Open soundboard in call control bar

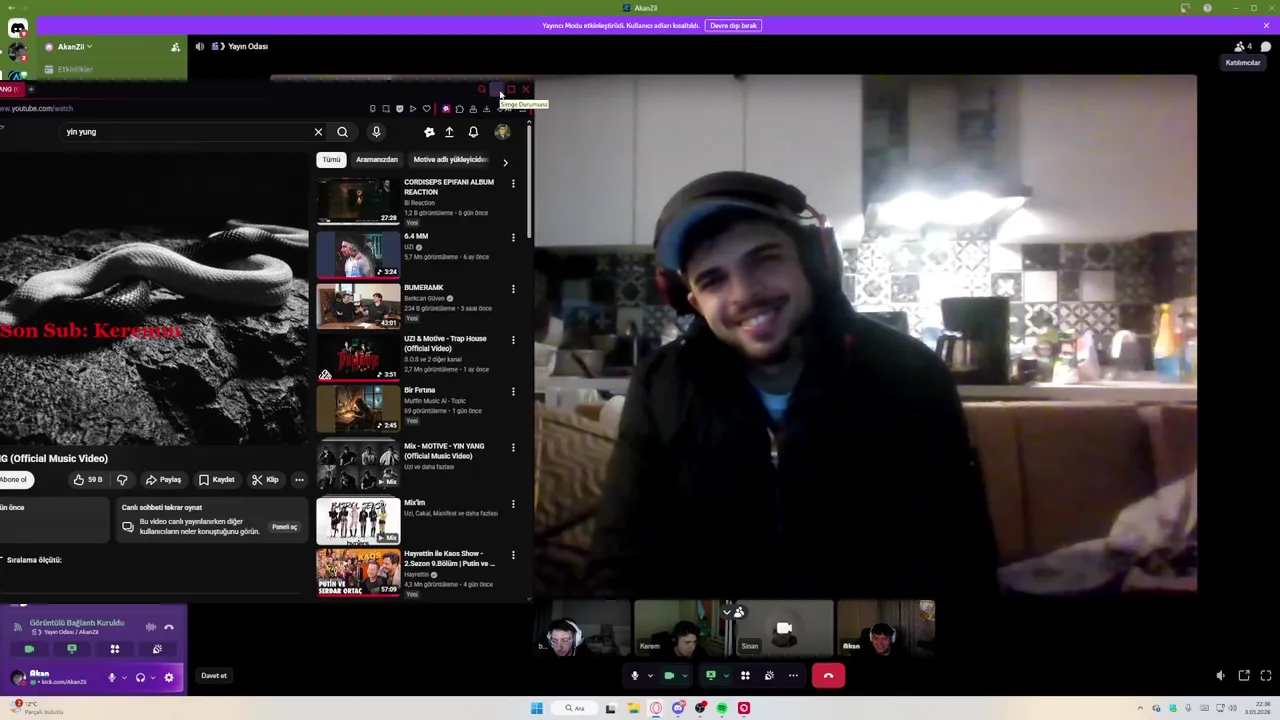click(769, 676)
